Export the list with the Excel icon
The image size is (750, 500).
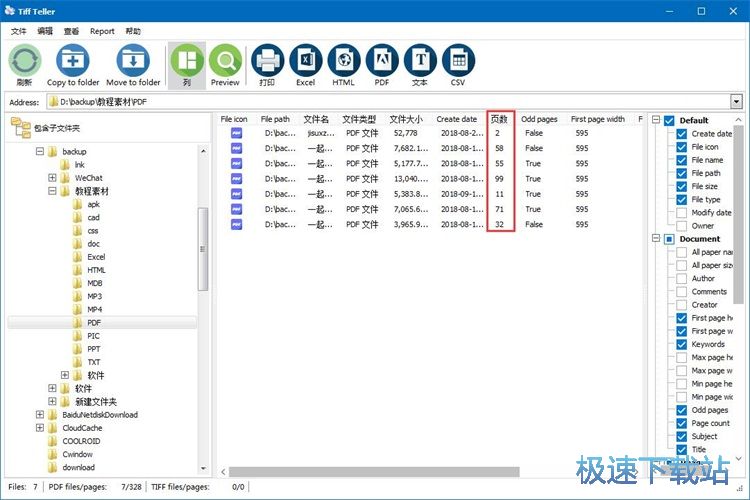pos(305,62)
